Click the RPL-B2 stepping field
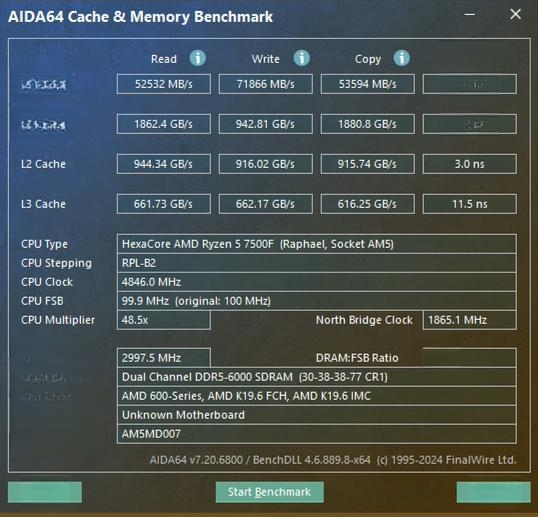Image resolution: width=538 pixels, height=517 pixels. [317, 263]
